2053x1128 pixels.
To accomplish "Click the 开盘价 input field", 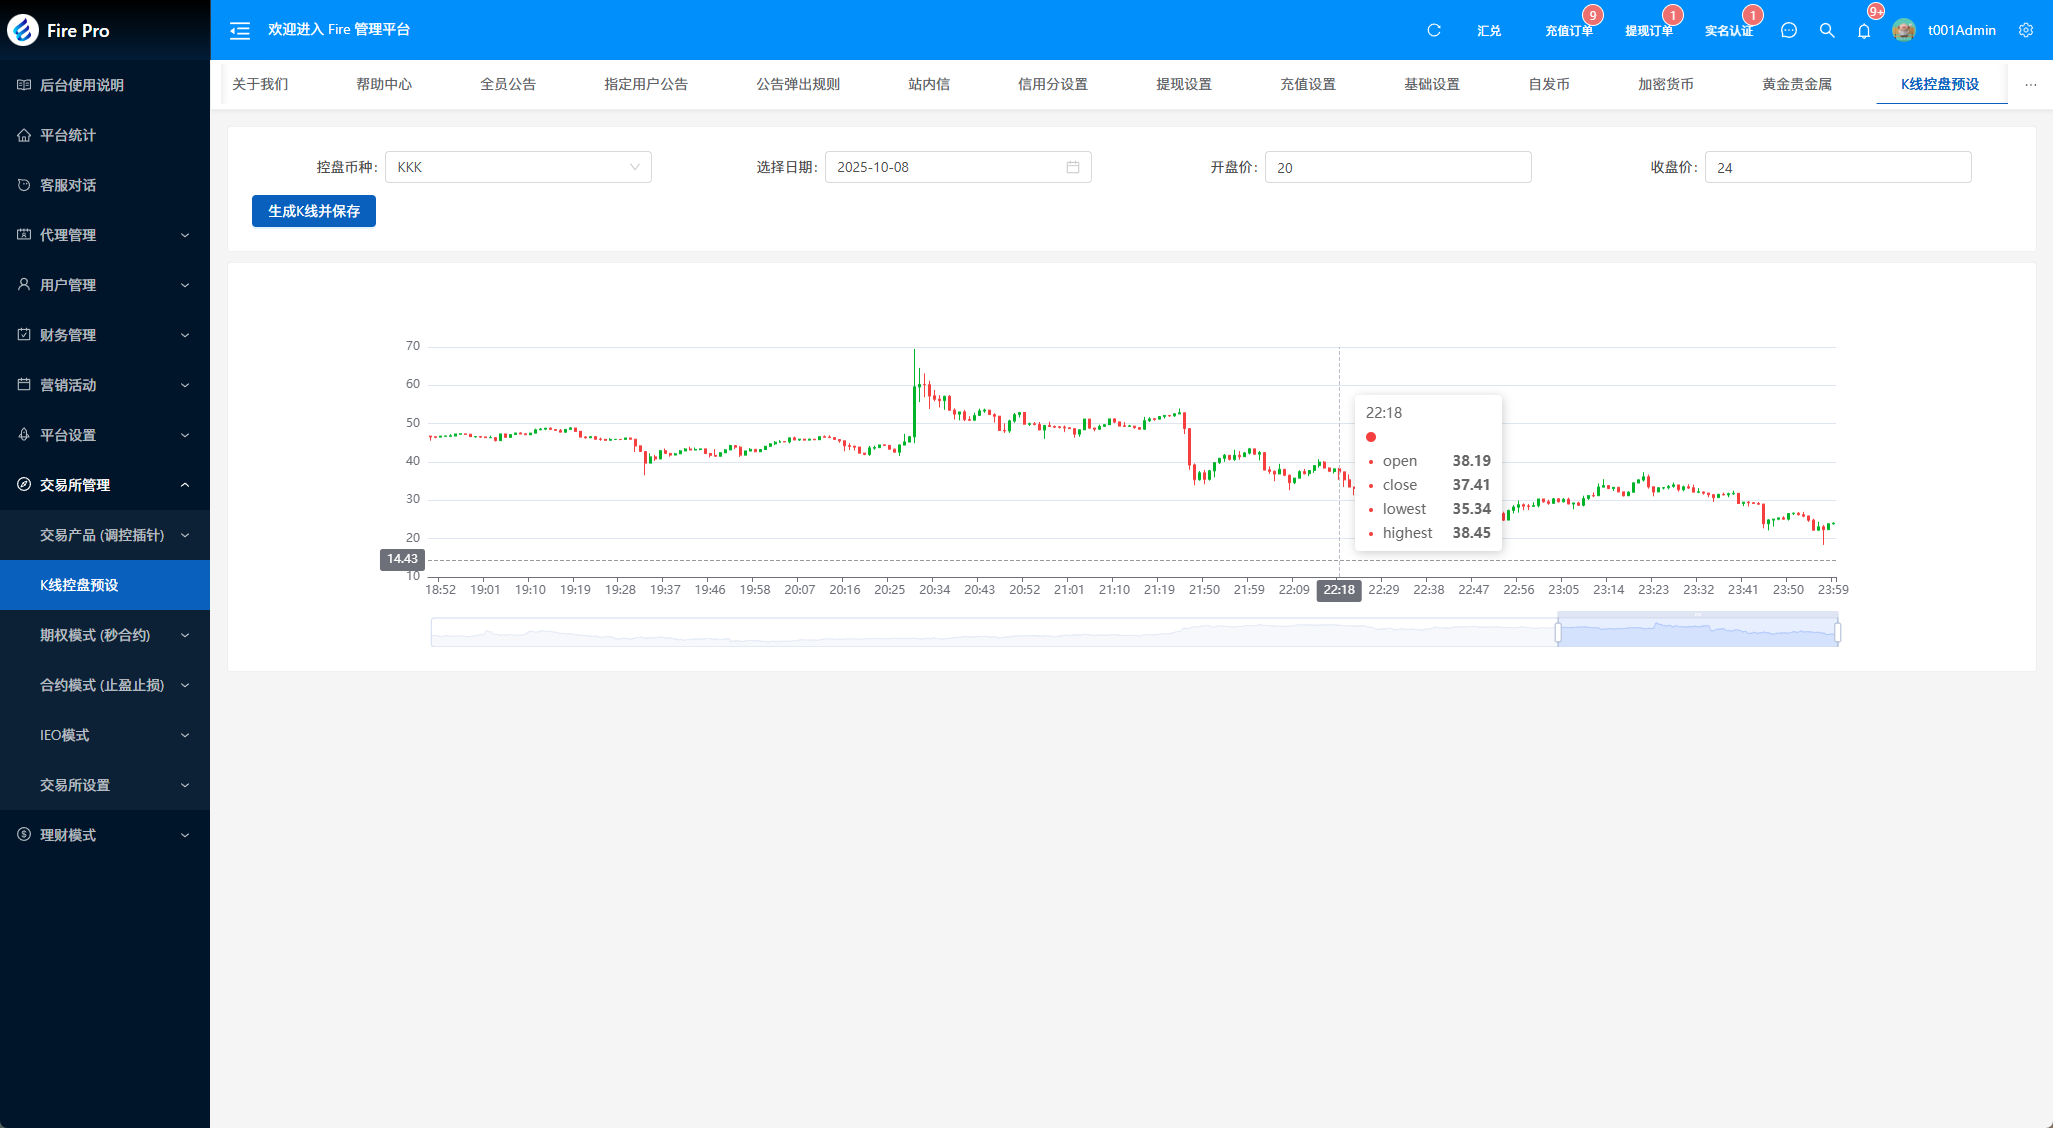I will click(1397, 167).
